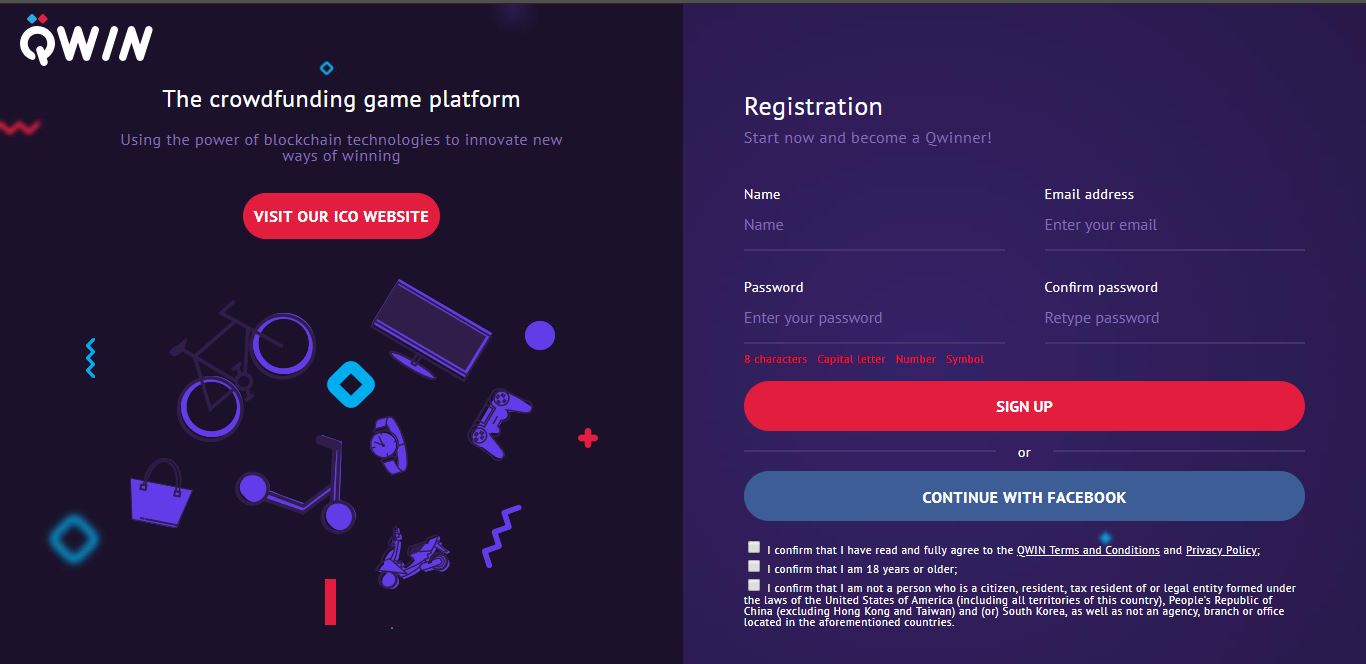Click the game controller illustration icon

point(498,419)
